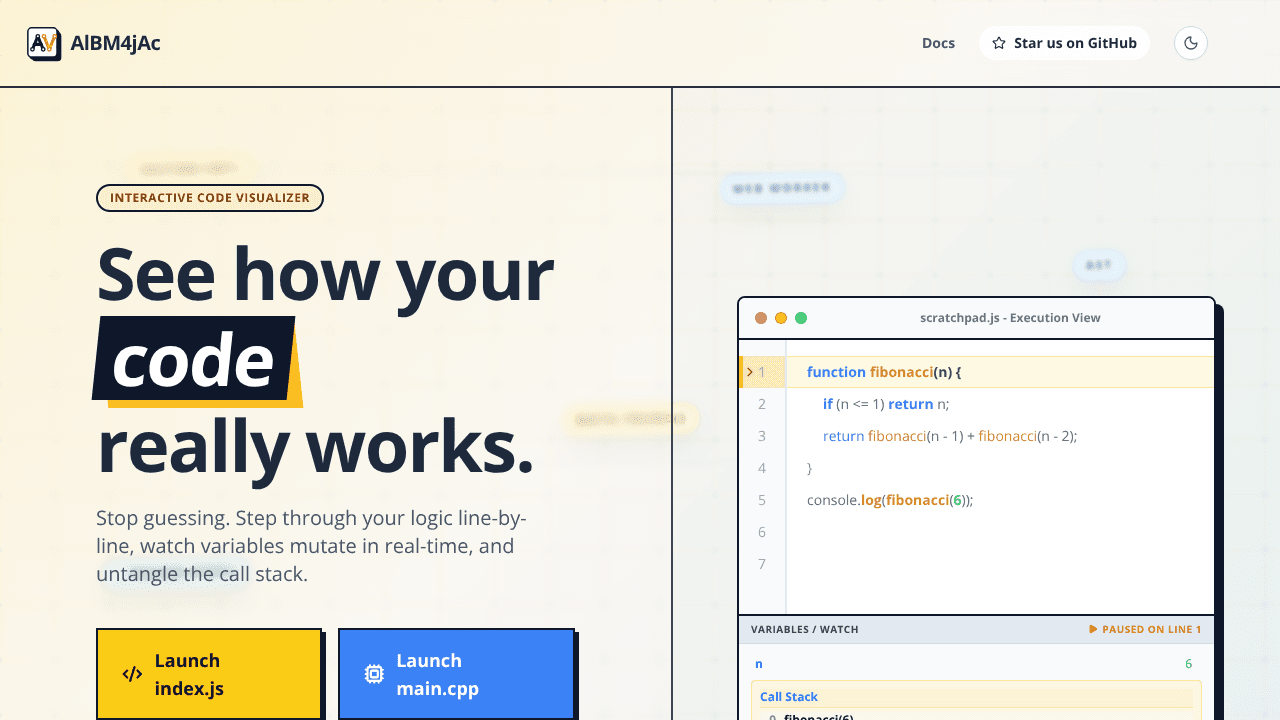Click INTERACTIVE CODE VISUALIZER badge
The height and width of the screenshot is (720, 1280).
210,198
